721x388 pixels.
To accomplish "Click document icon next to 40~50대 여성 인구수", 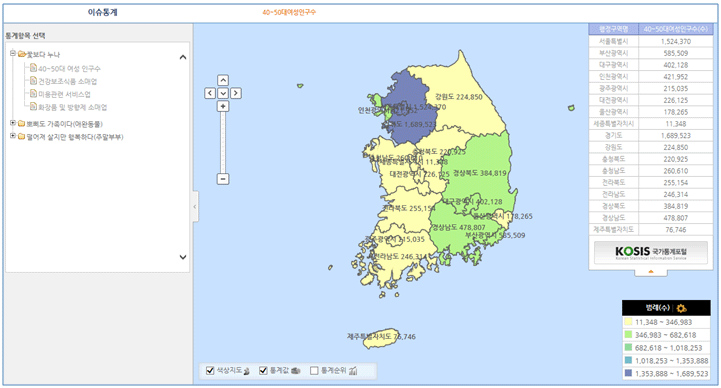I will (33, 68).
